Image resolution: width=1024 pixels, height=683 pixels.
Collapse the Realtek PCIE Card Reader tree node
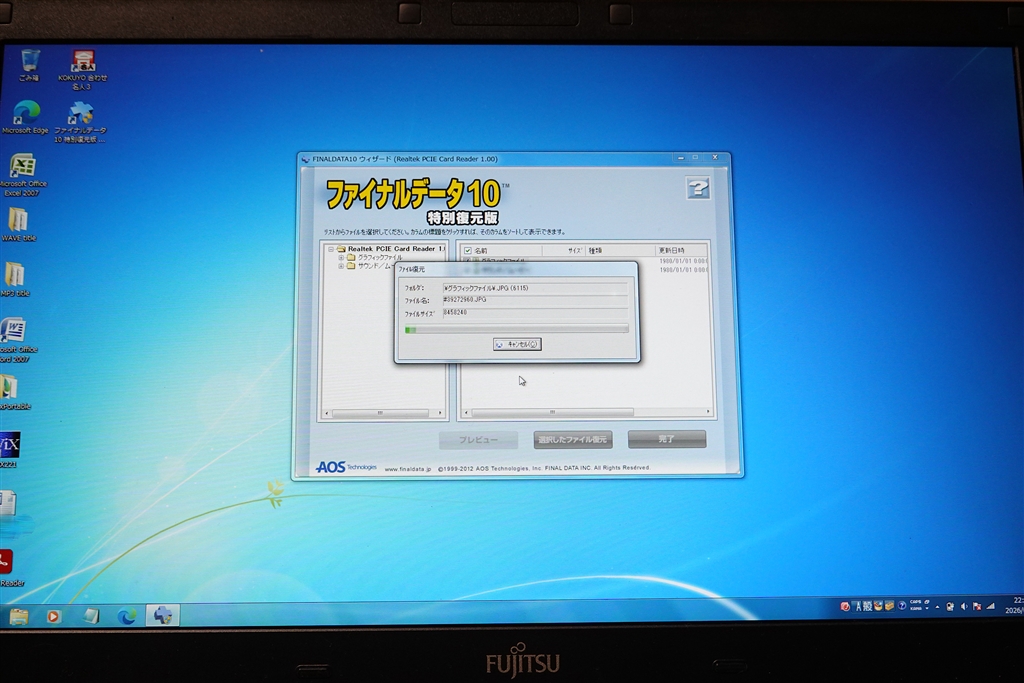pyautogui.click(x=331, y=249)
